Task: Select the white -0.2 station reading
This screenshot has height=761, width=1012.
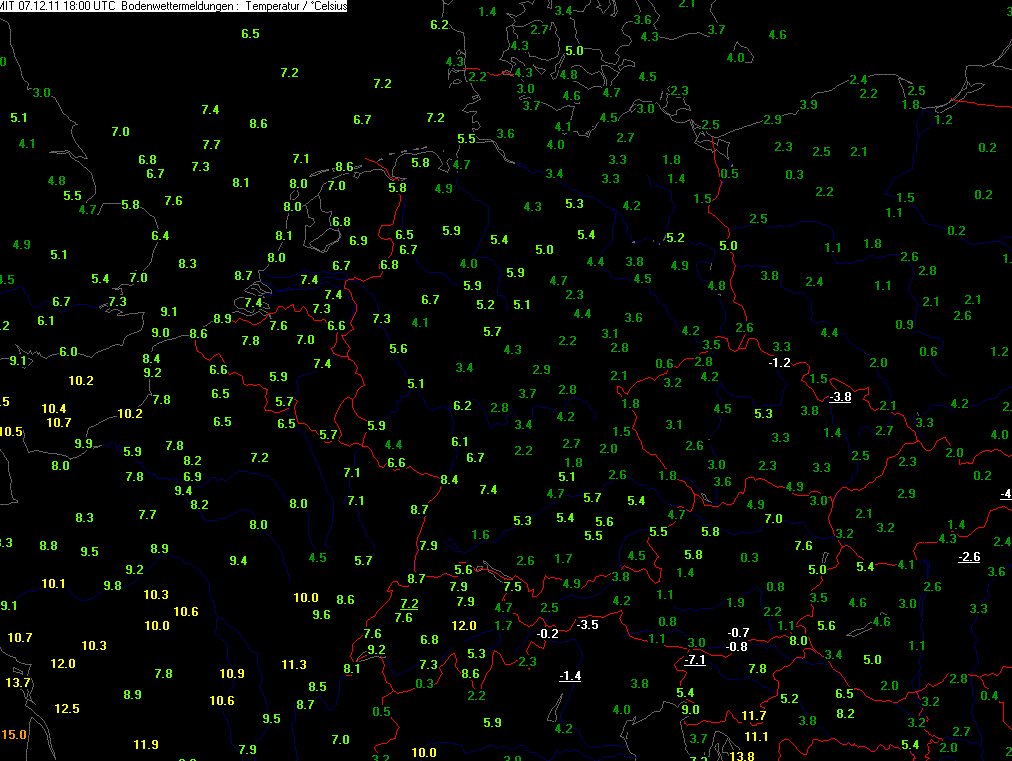Action: (547, 633)
